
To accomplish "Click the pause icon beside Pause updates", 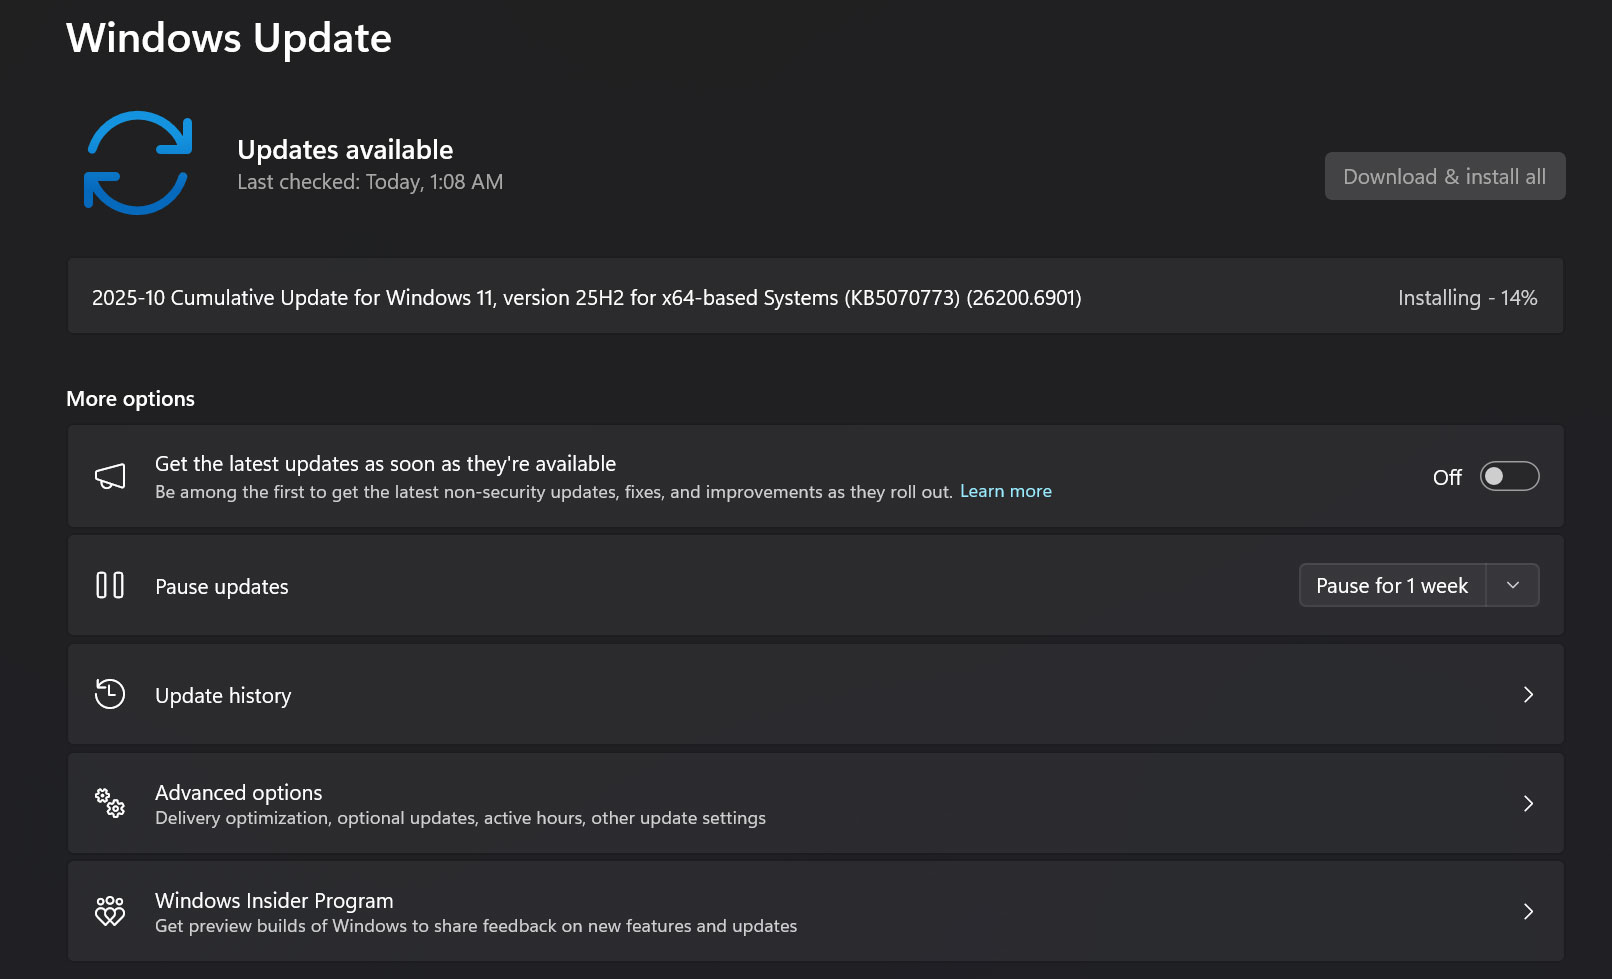I will point(110,585).
